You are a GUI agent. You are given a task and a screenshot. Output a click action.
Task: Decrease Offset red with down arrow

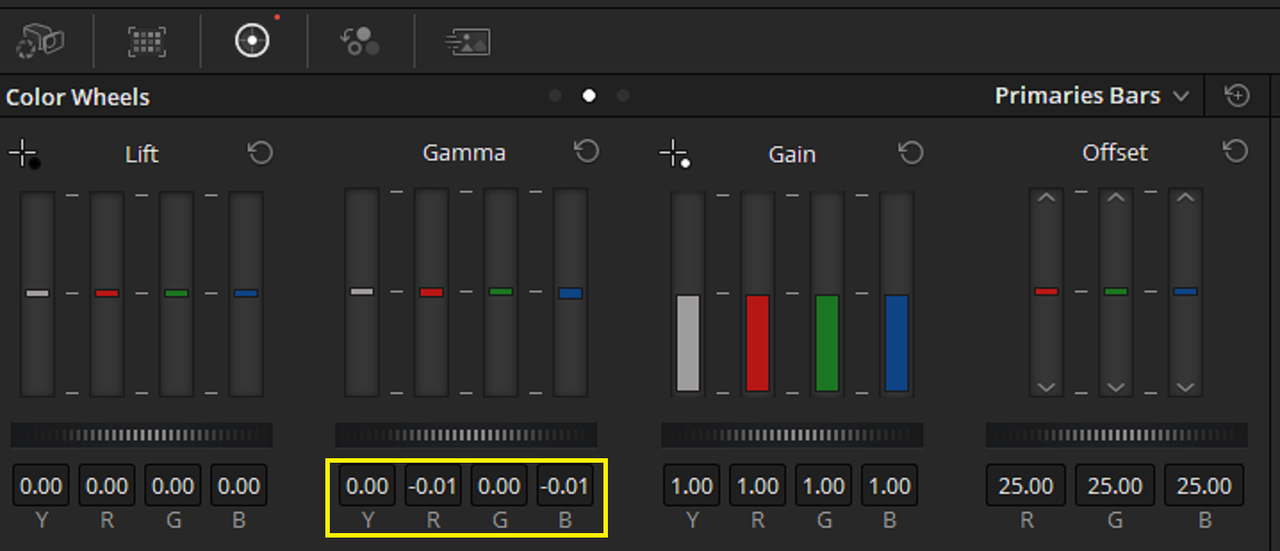(1046, 387)
